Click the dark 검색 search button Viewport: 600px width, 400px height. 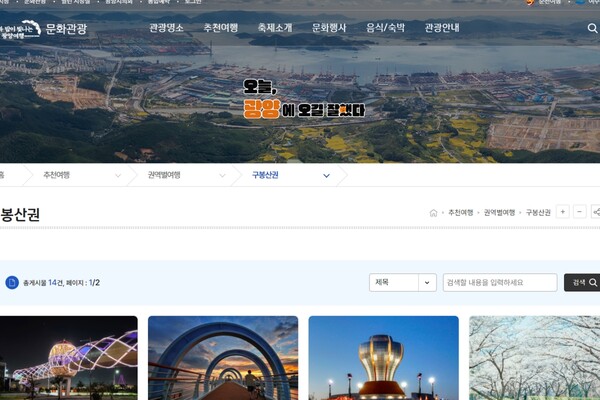click(582, 282)
